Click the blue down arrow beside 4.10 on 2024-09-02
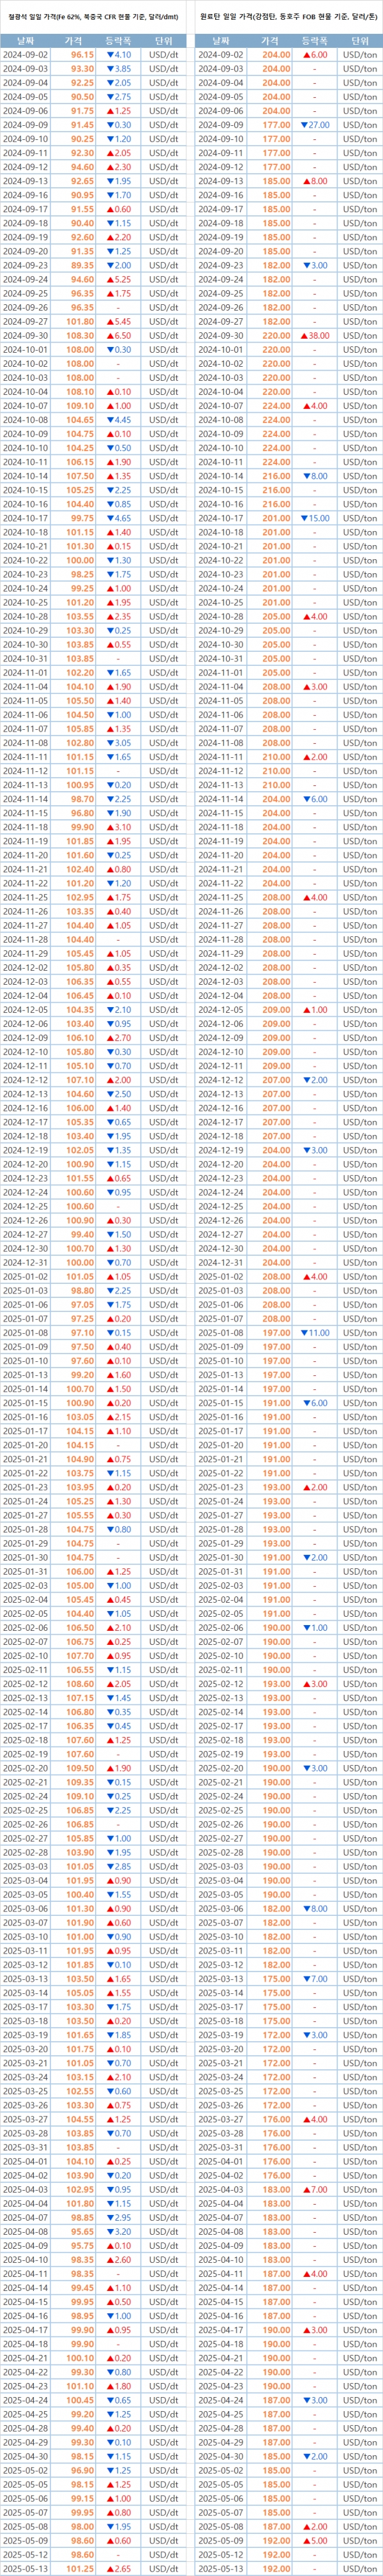This screenshot has height=2576, width=383. 110,54
